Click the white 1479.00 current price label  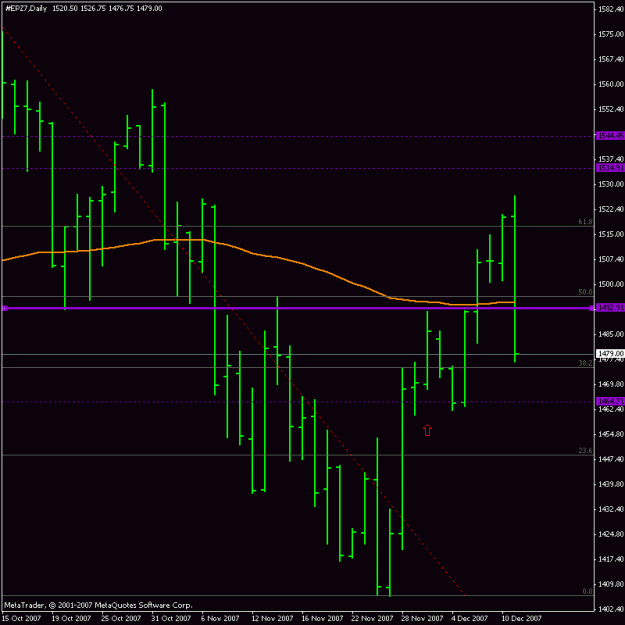(x=610, y=354)
